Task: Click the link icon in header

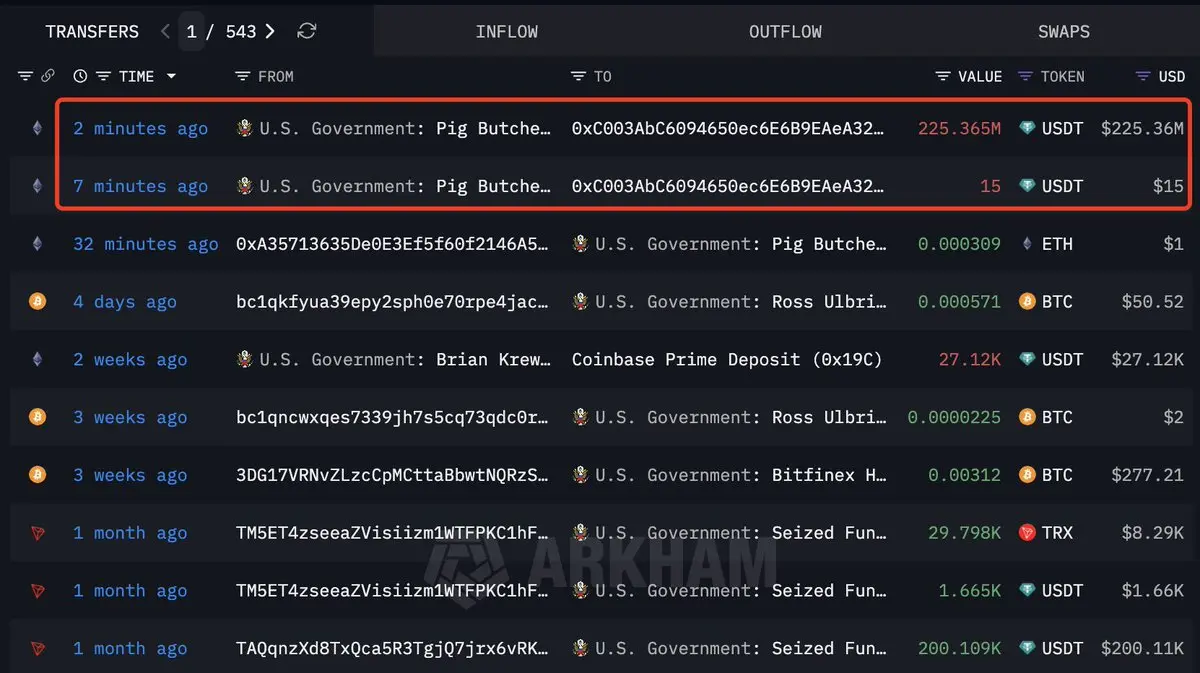Action: tap(48, 76)
